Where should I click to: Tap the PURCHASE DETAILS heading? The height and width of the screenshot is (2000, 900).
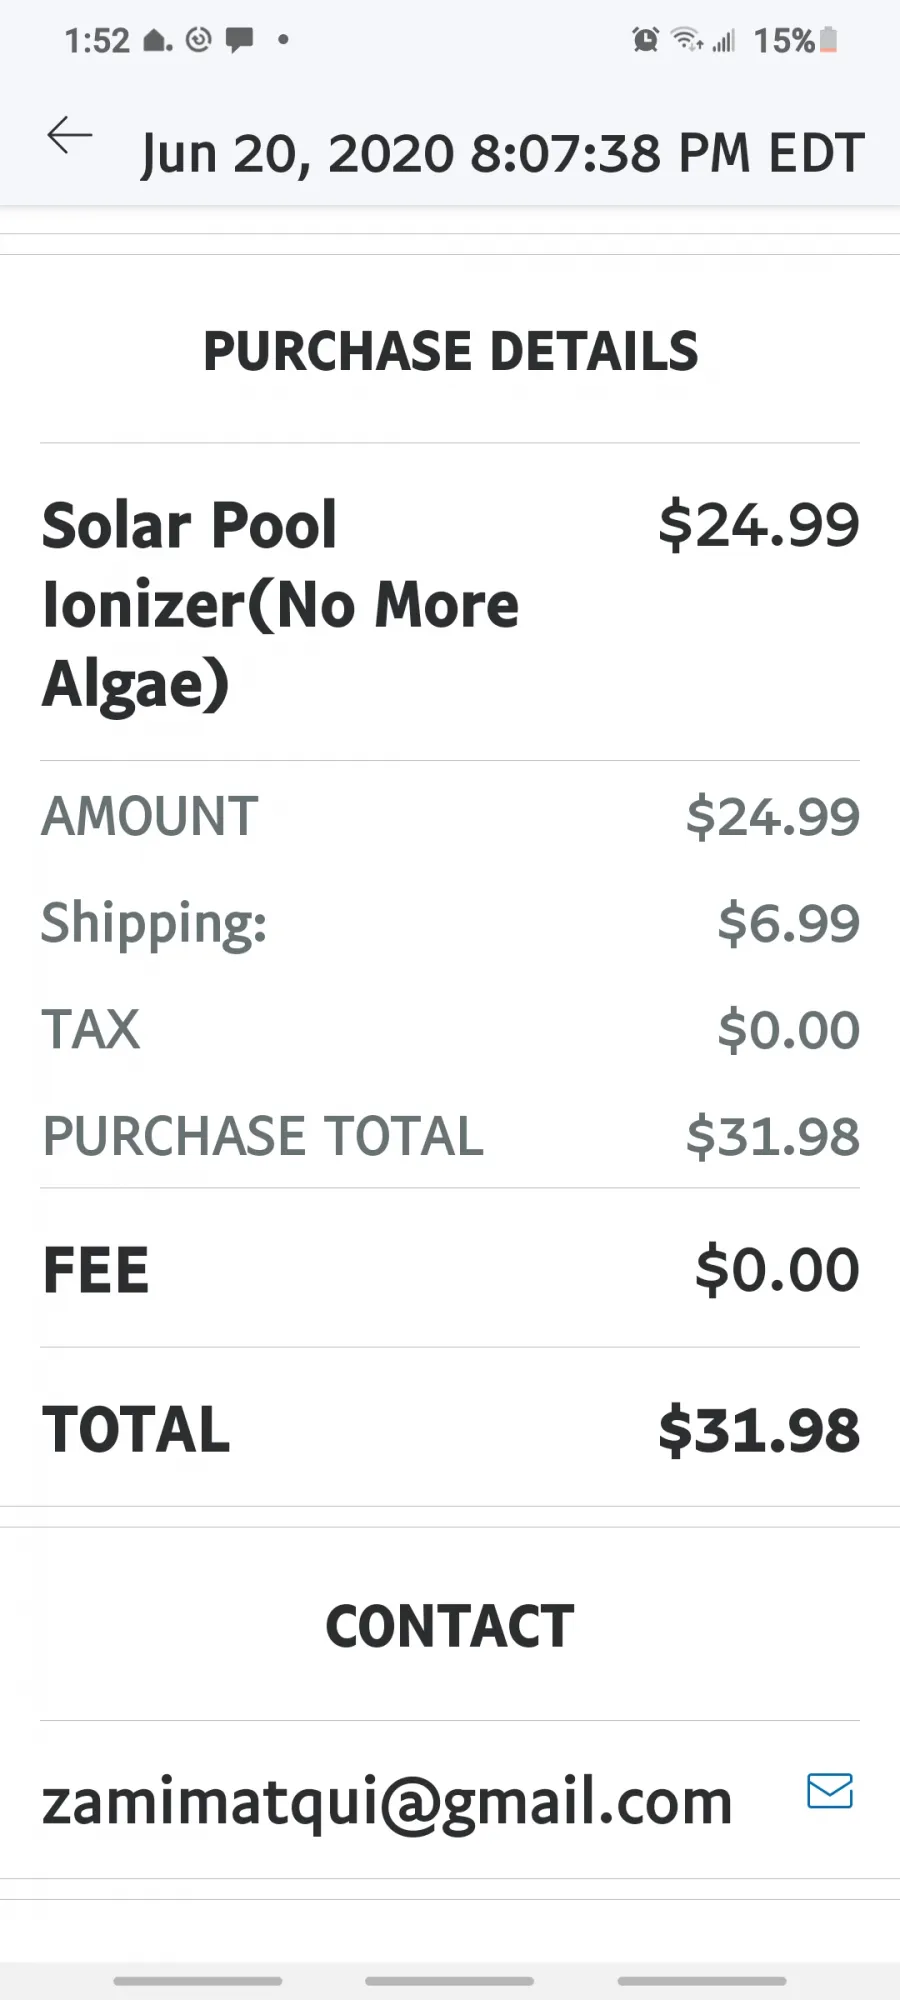(x=451, y=351)
